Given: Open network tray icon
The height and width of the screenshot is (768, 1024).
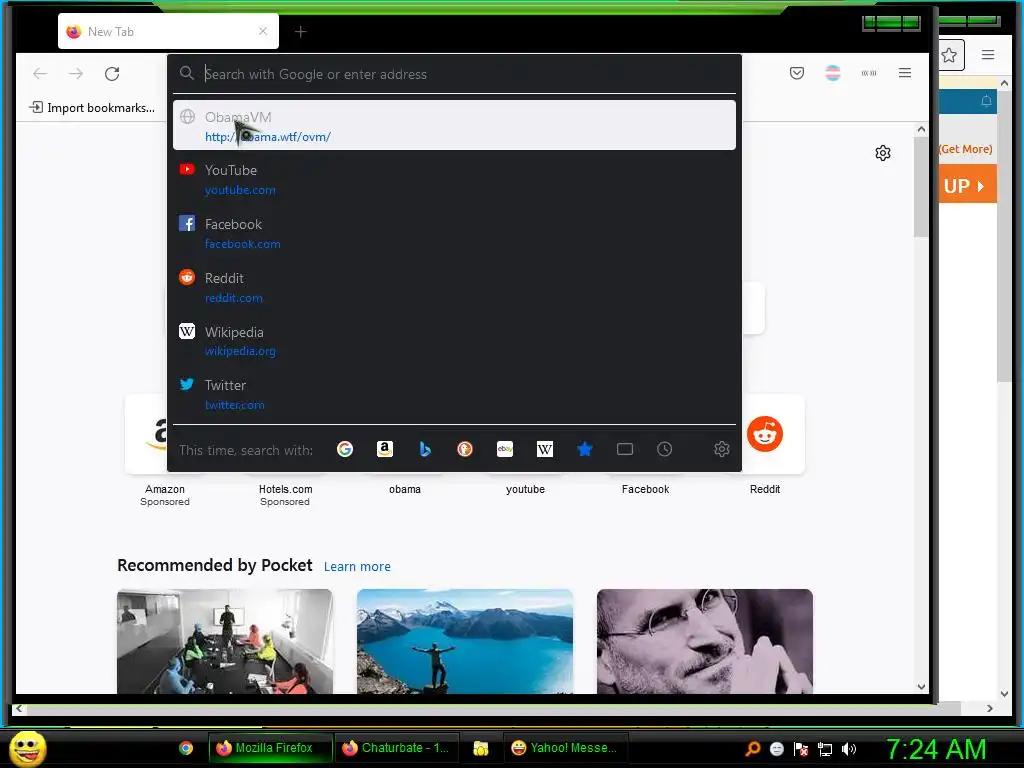Looking at the screenshot, I should (x=825, y=749).
